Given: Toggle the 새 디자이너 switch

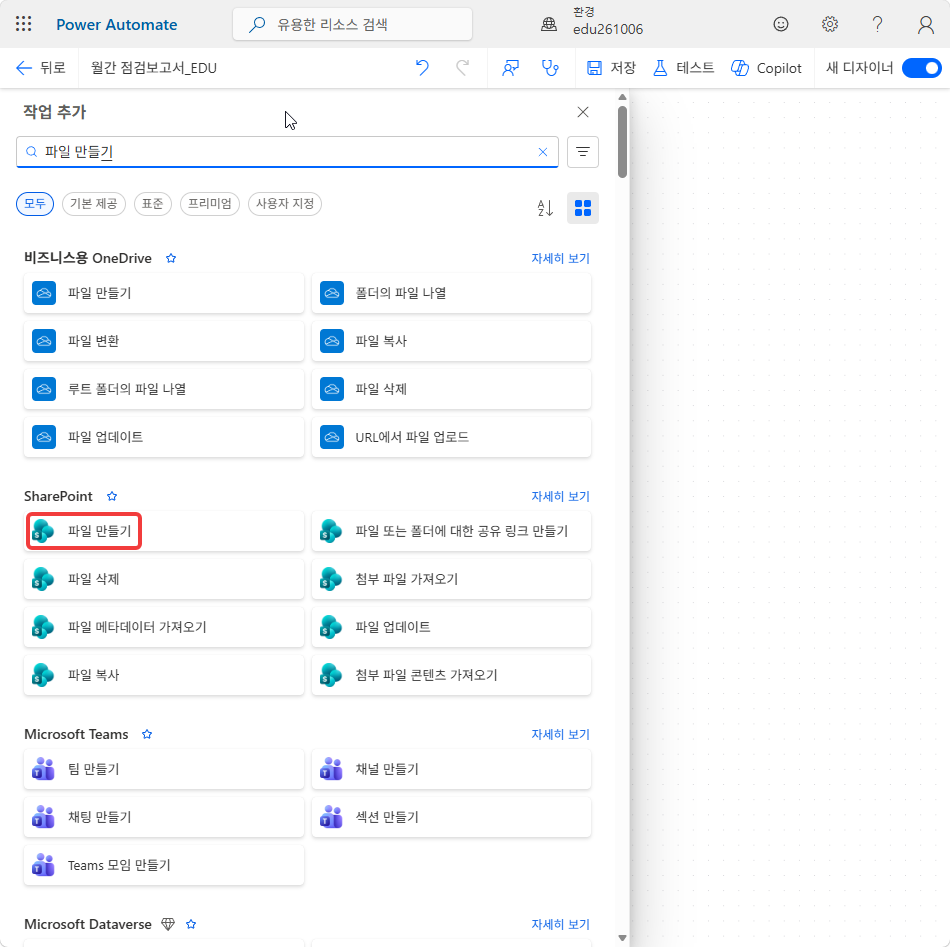Looking at the screenshot, I should (921, 68).
